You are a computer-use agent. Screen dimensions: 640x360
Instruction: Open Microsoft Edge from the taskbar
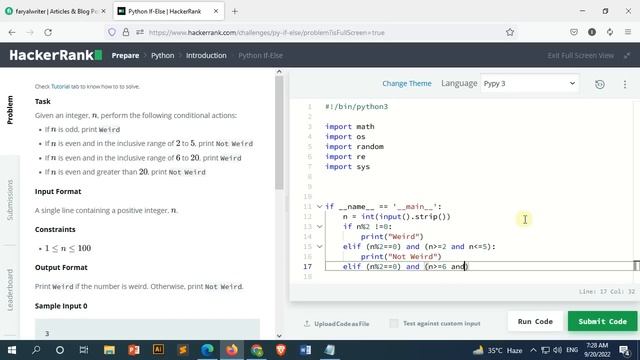point(207,350)
